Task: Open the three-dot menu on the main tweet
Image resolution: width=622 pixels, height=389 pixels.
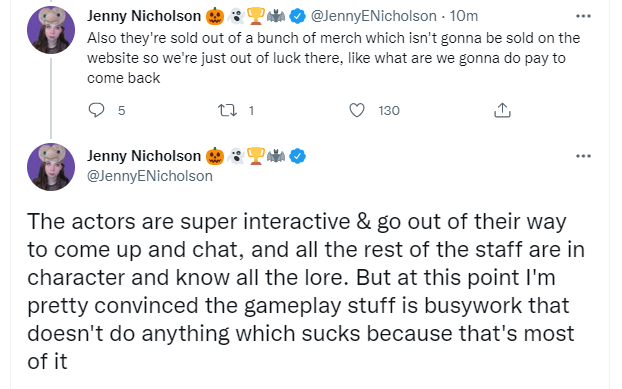Action: coord(583,156)
